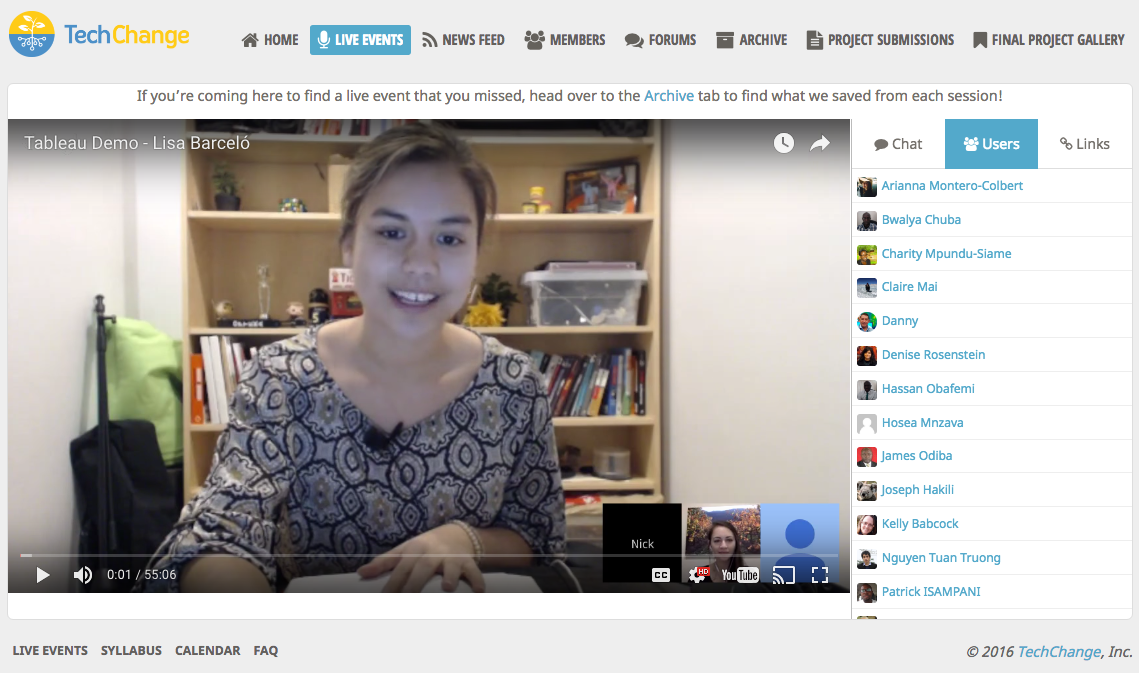1139x673 pixels.
Task: Open Charity Mpundu-Siame's profile
Action: pos(947,254)
